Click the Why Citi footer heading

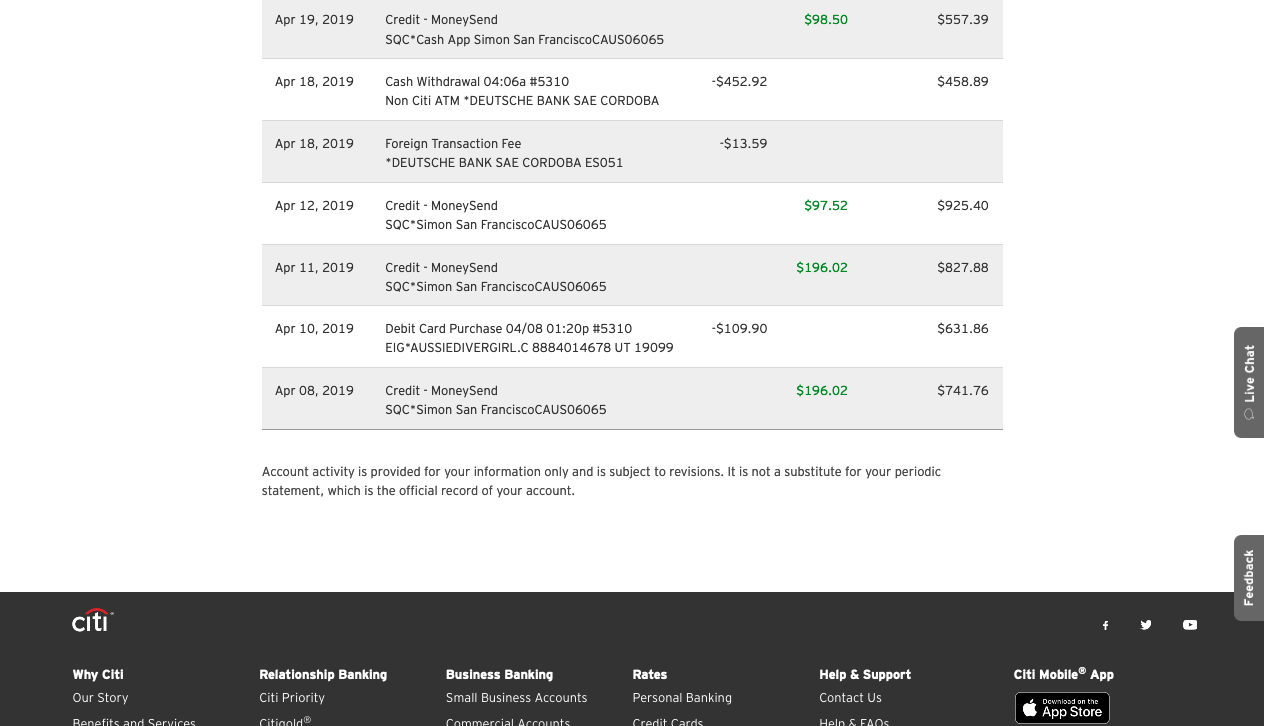point(98,675)
